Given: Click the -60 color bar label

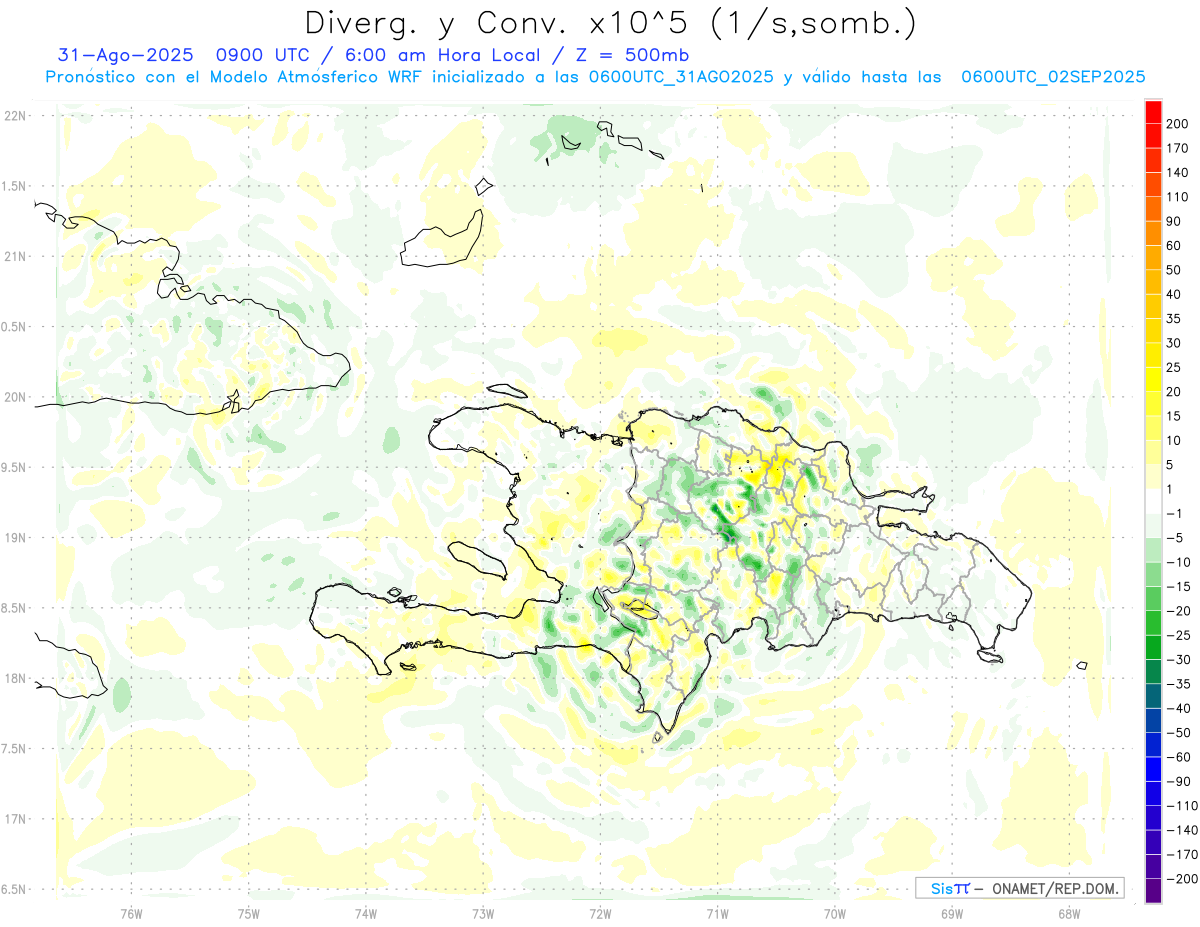Looking at the screenshot, I should 1178,757.
